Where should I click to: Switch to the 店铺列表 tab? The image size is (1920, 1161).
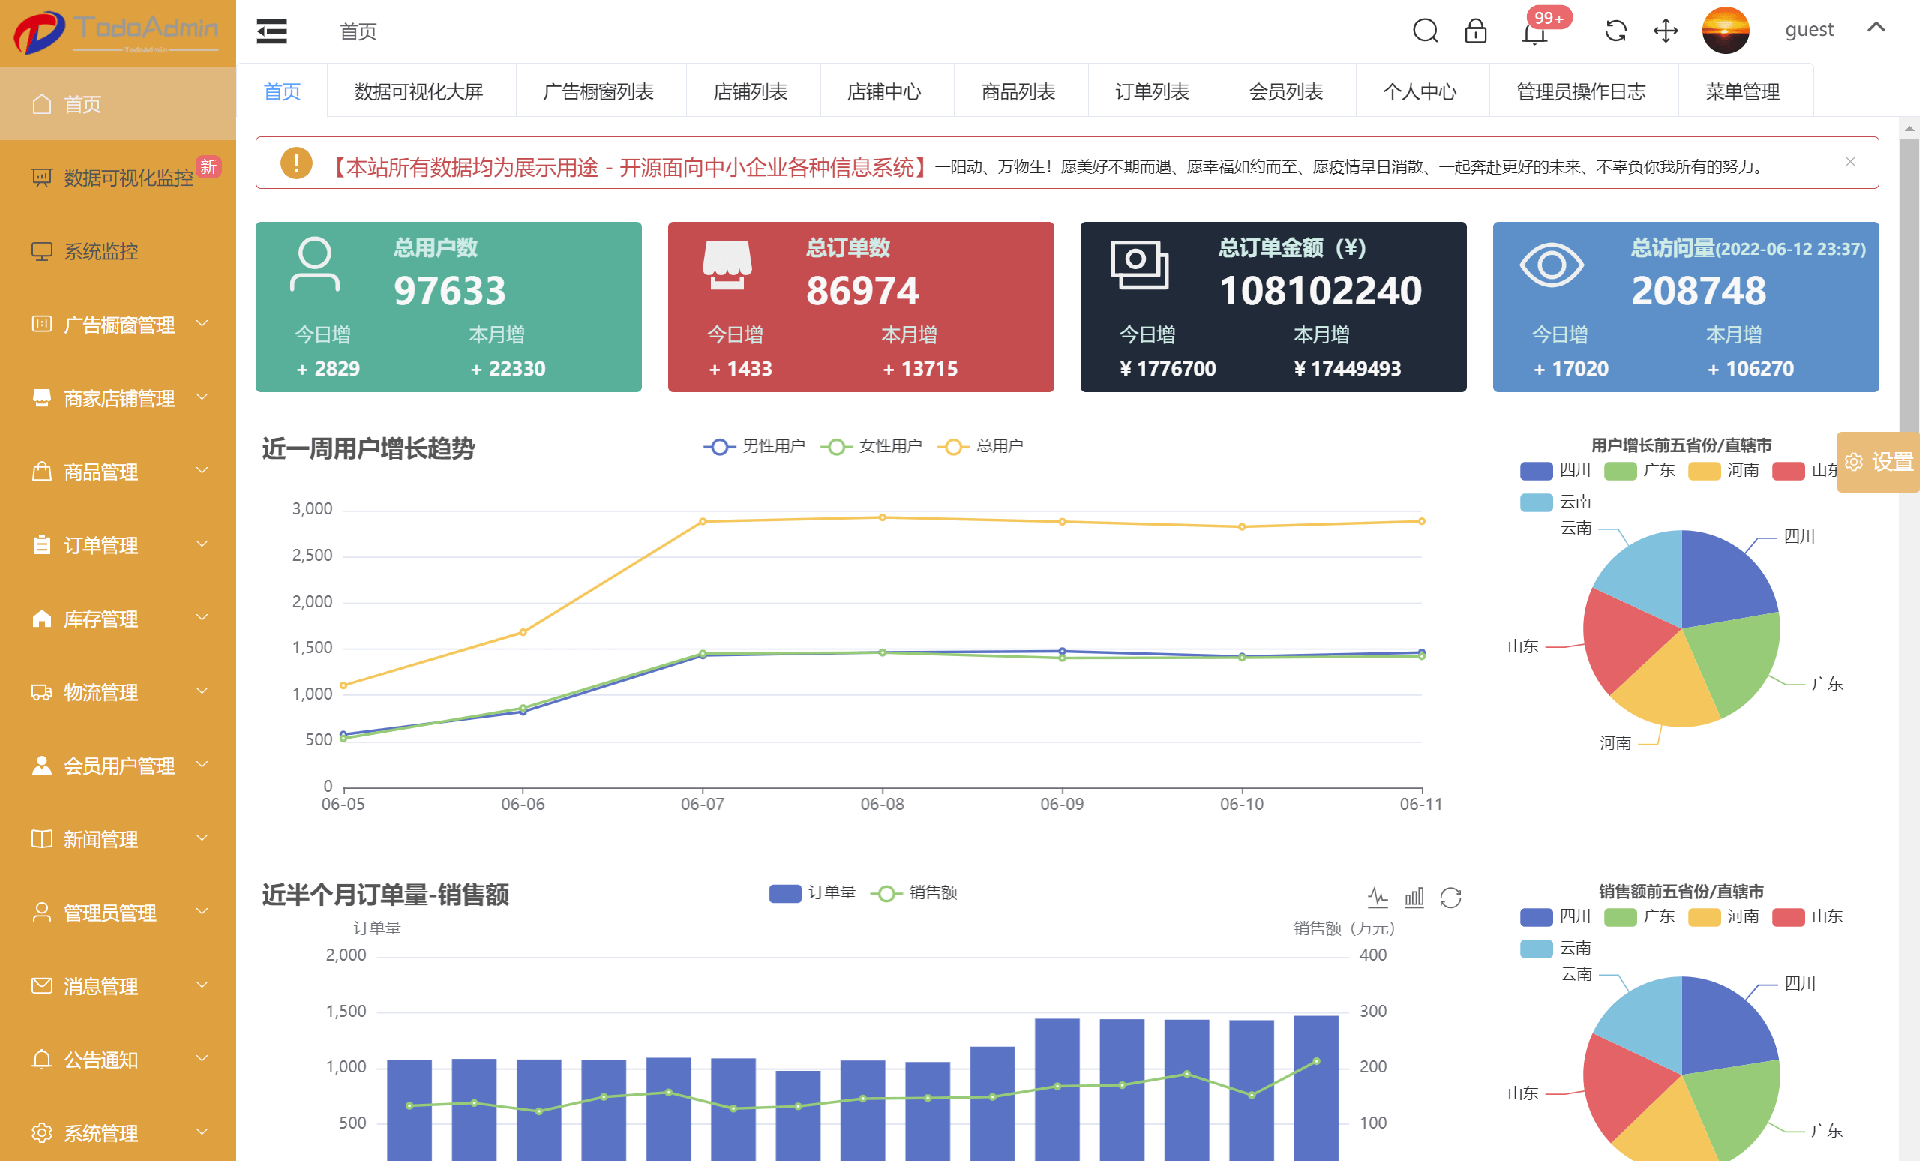click(750, 92)
